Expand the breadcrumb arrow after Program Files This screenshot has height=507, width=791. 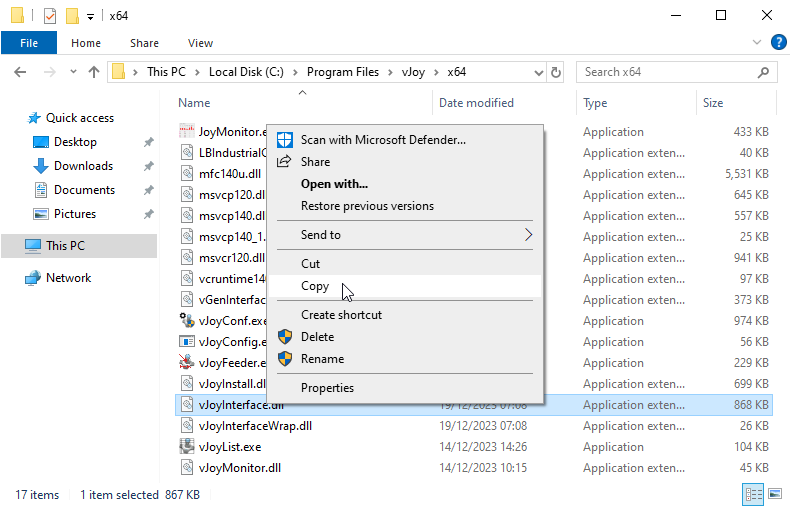390,73
